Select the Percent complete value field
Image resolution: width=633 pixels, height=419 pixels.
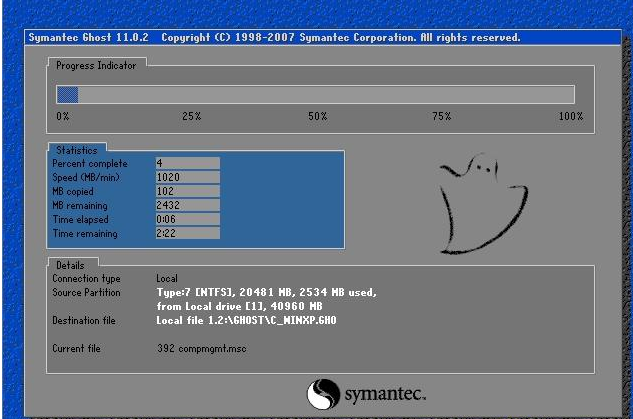click(187, 163)
